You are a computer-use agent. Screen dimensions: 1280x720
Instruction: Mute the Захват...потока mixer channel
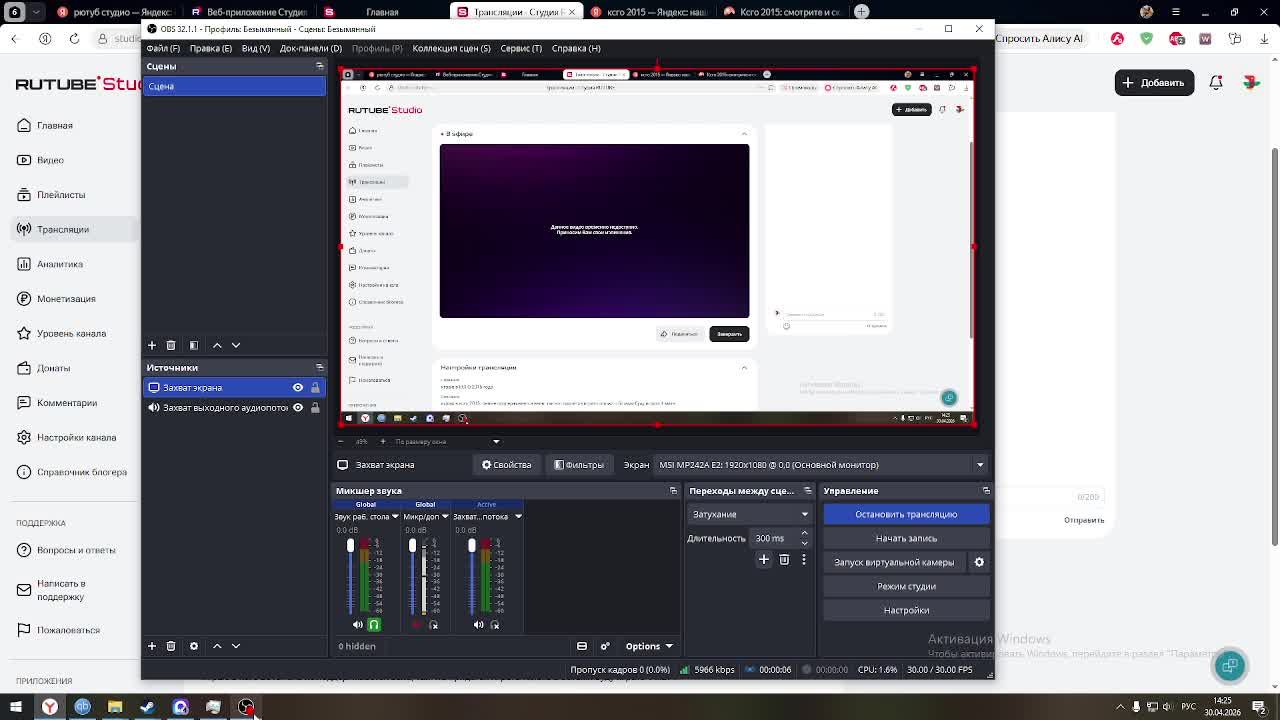[478, 625]
